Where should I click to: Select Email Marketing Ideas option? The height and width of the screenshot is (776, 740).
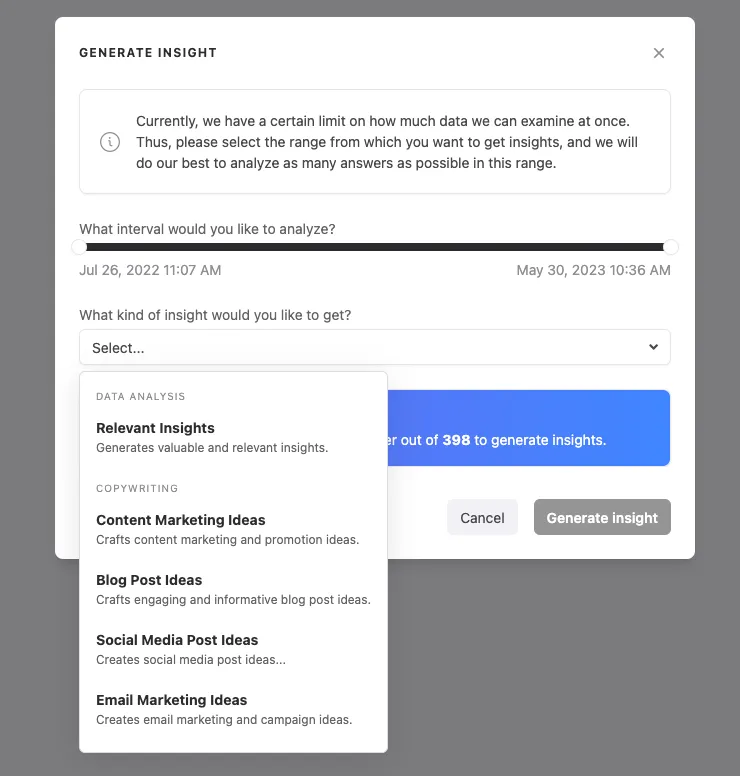(x=233, y=709)
